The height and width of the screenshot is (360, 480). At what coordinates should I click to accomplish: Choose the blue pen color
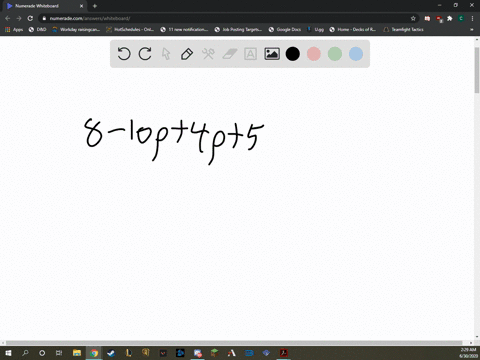(x=356, y=54)
